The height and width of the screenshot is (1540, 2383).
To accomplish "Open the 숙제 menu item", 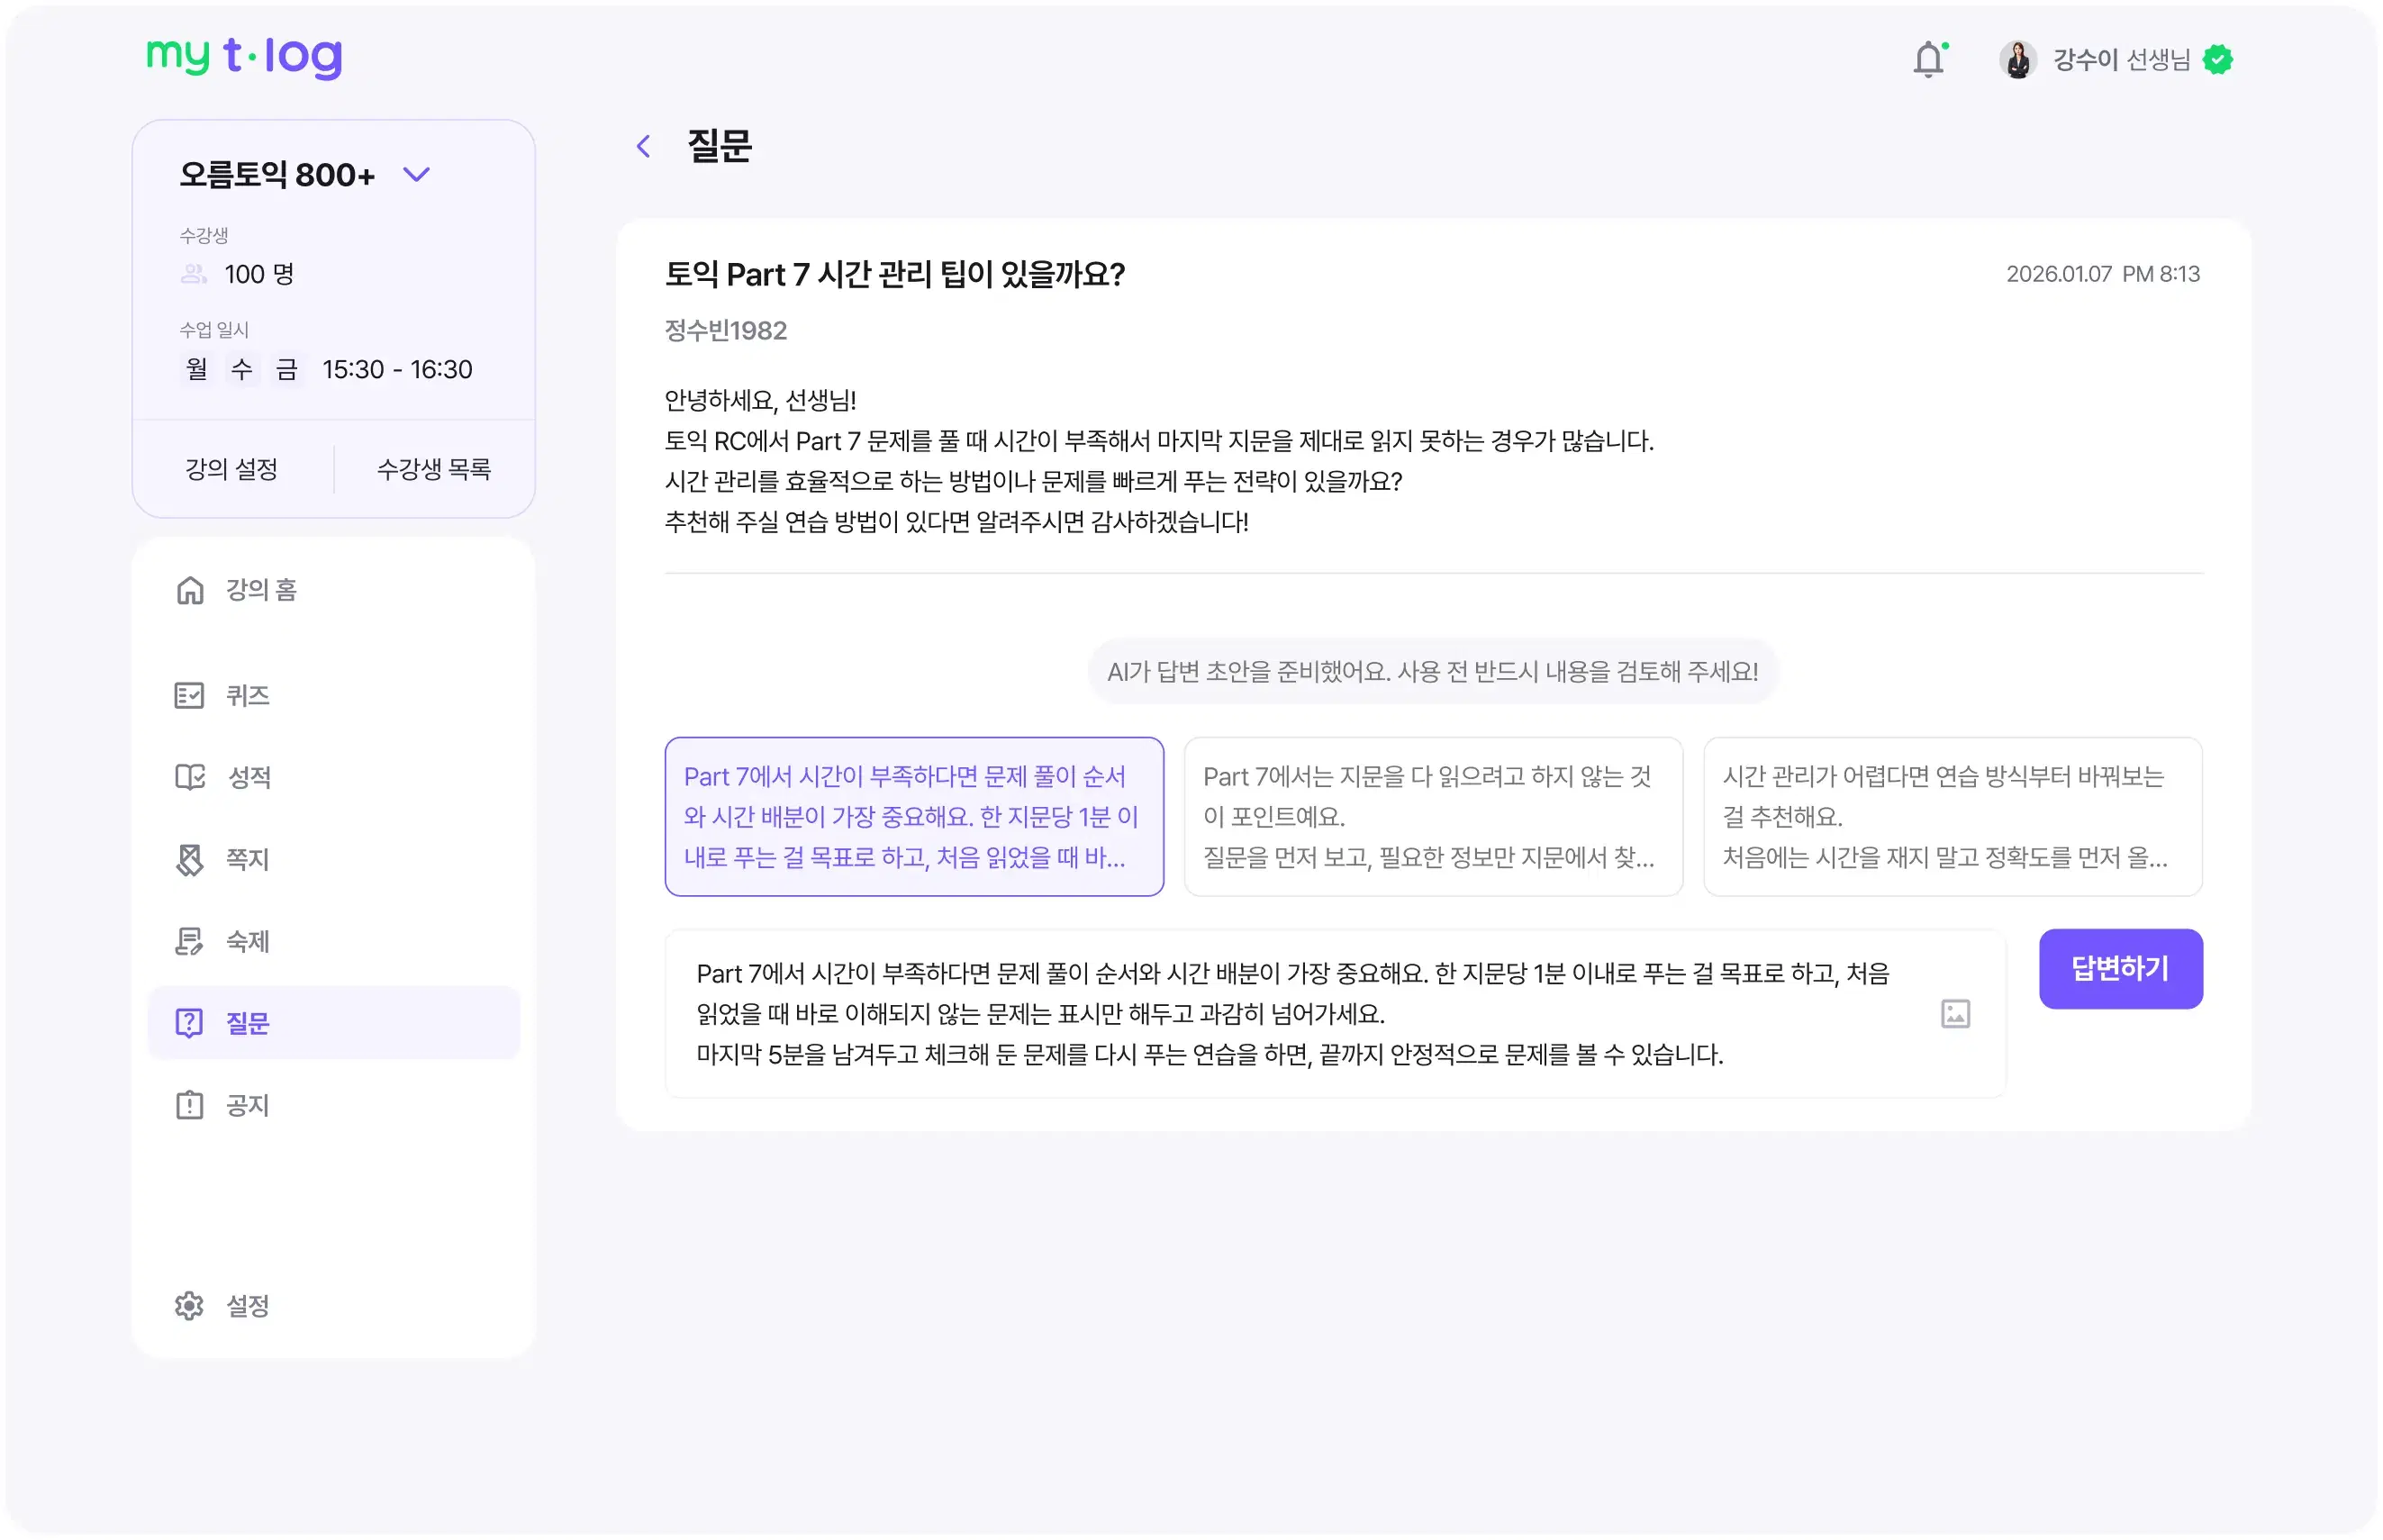I will (334, 941).
